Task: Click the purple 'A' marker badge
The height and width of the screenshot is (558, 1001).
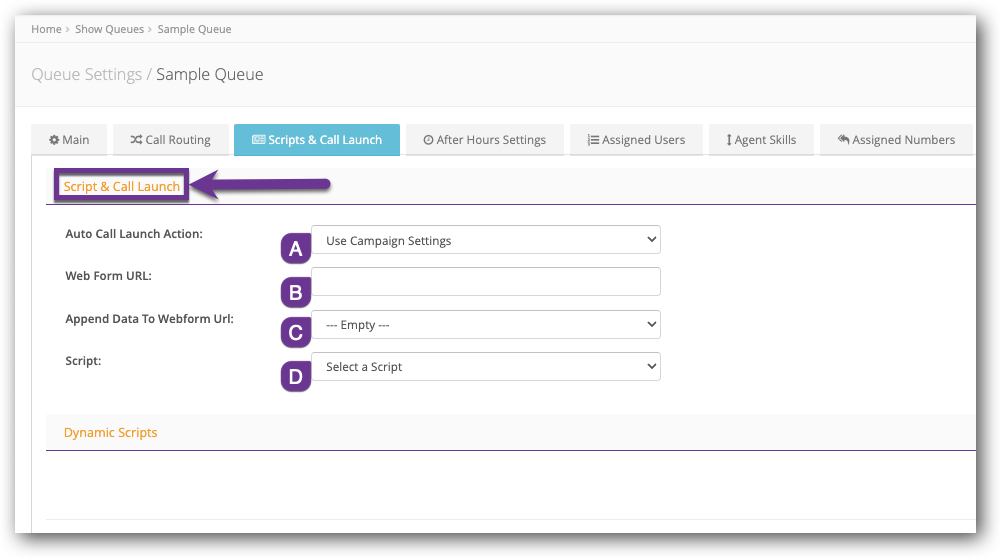Action: [x=295, y=249]
